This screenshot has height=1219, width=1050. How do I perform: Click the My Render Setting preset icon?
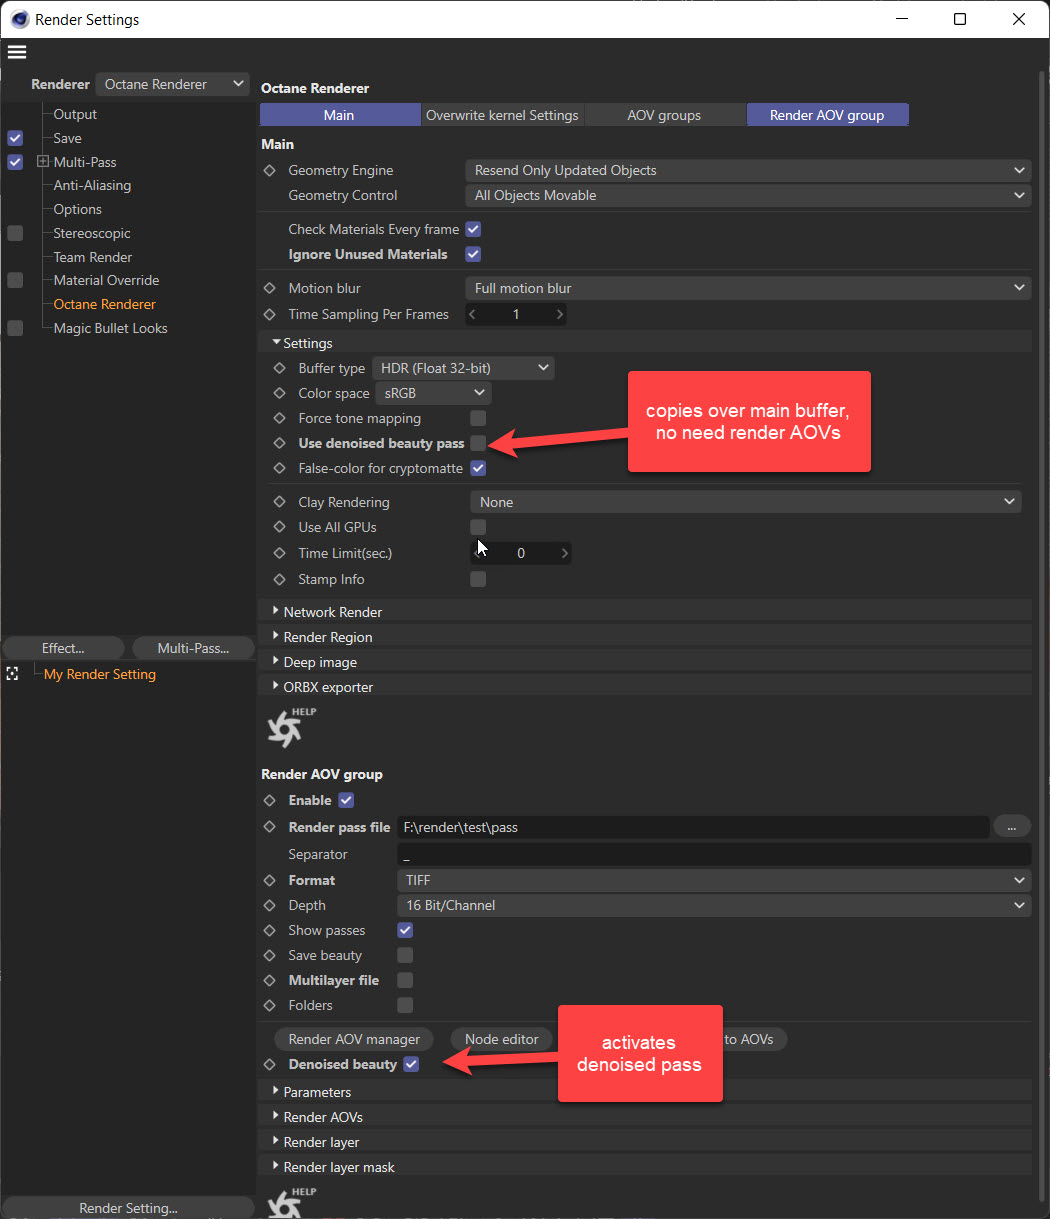[x=12, y=675]
